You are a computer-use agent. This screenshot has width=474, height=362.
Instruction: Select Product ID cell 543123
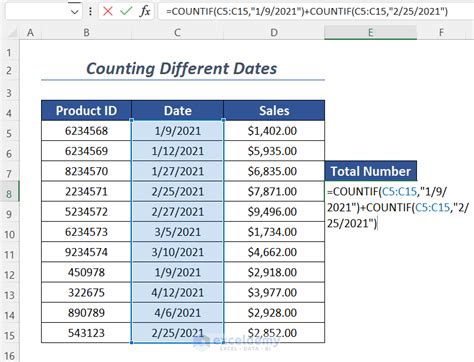(86, 333)
